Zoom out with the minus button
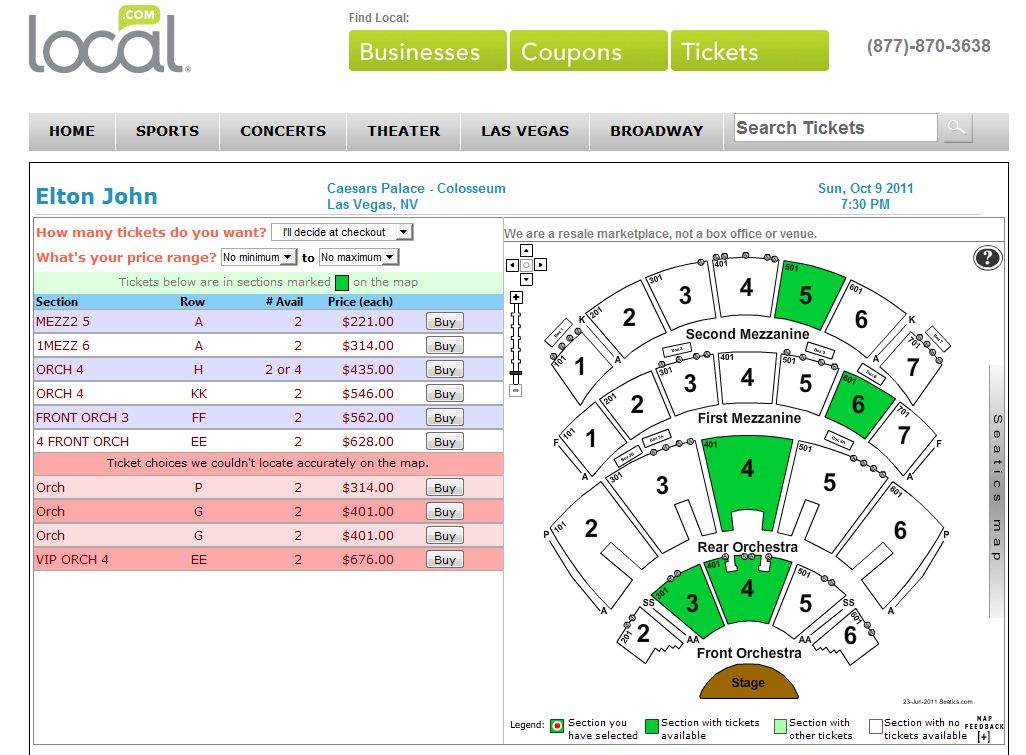The width and height of the screenshot is (1026, 755). (x=516, y=391)
